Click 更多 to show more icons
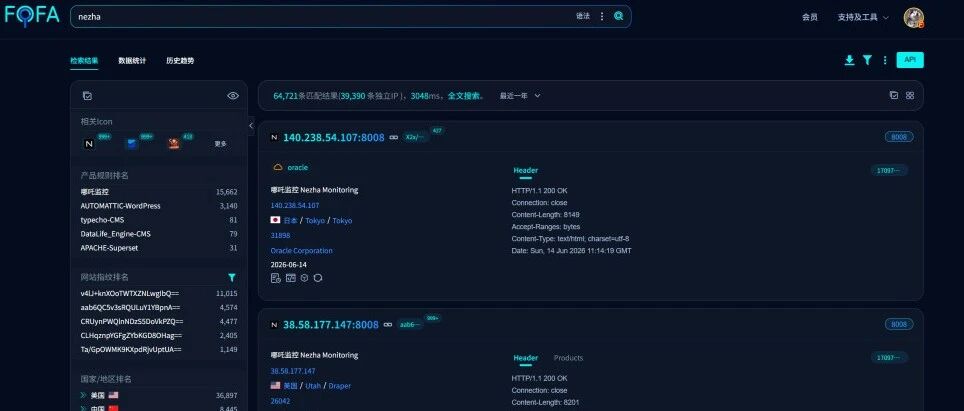 point(220,144)
